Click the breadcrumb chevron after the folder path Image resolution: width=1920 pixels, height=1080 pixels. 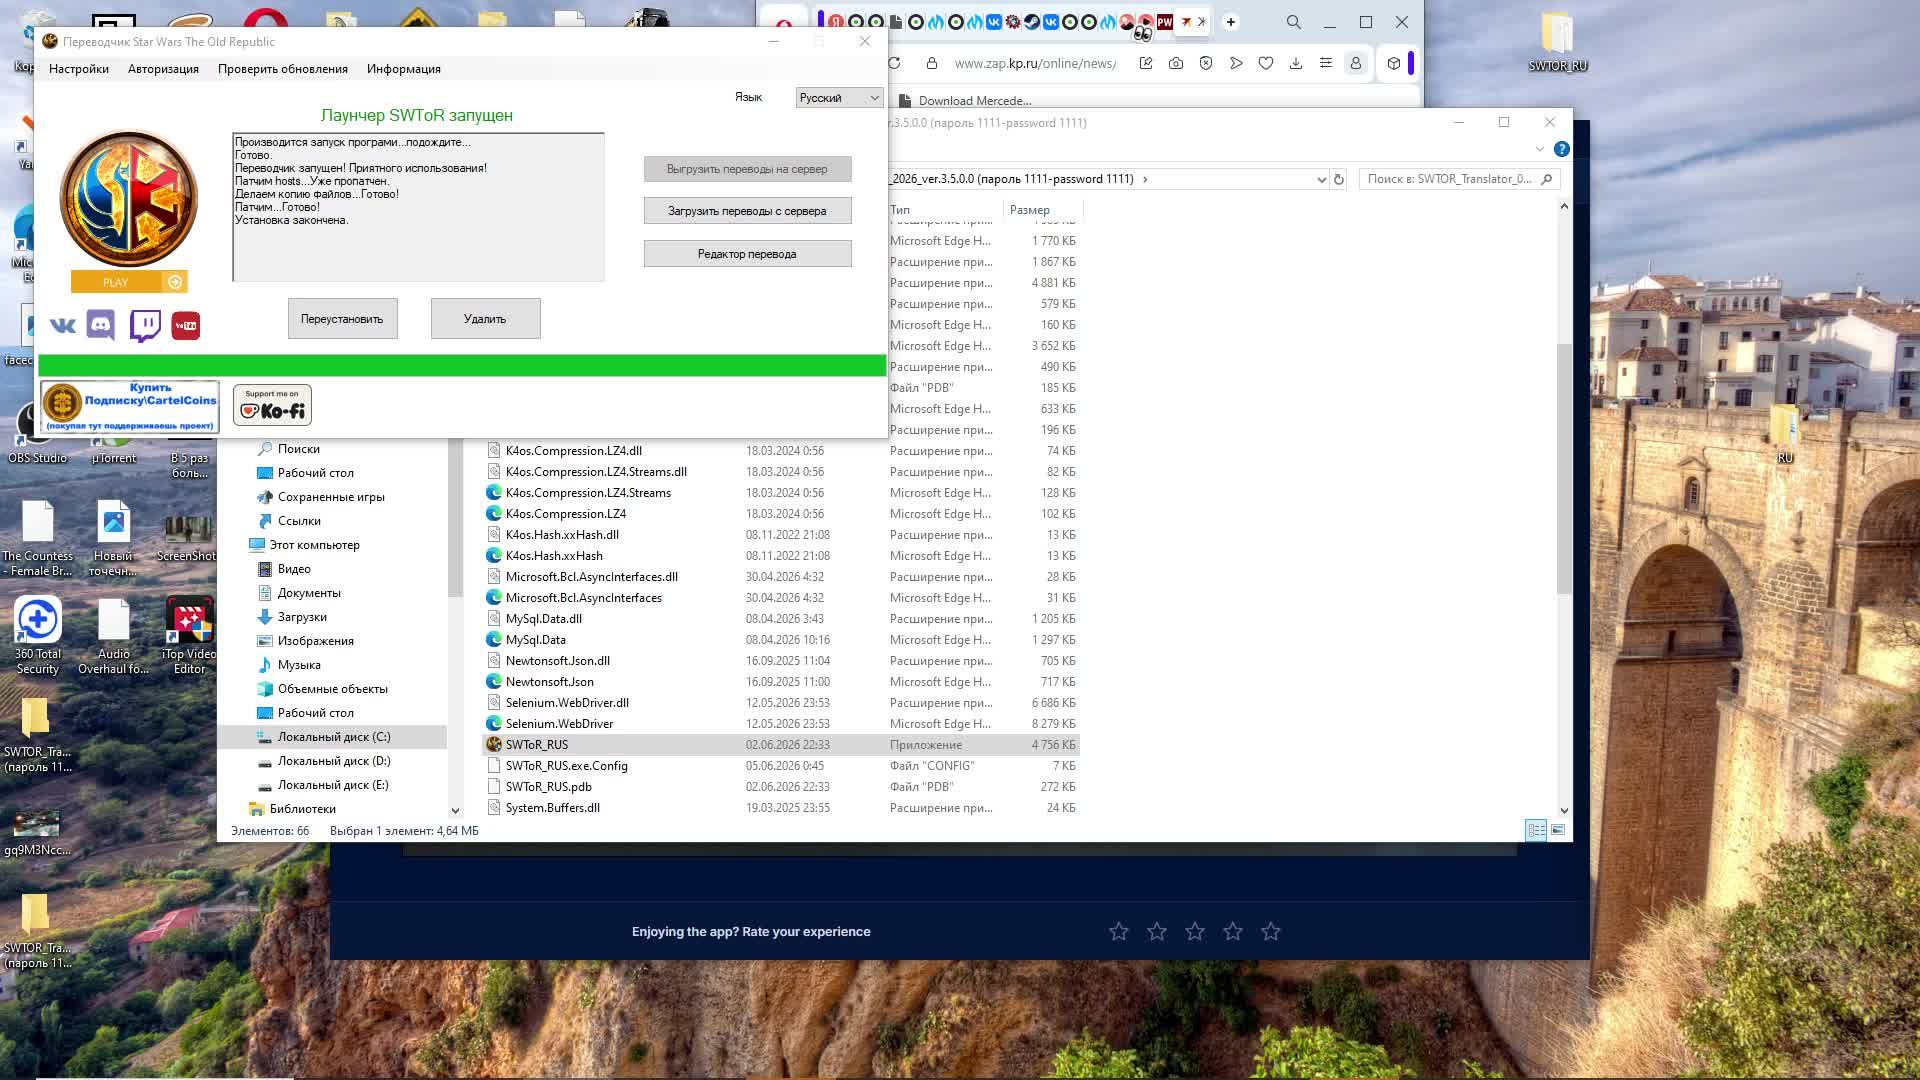(x=1145, y=179)
